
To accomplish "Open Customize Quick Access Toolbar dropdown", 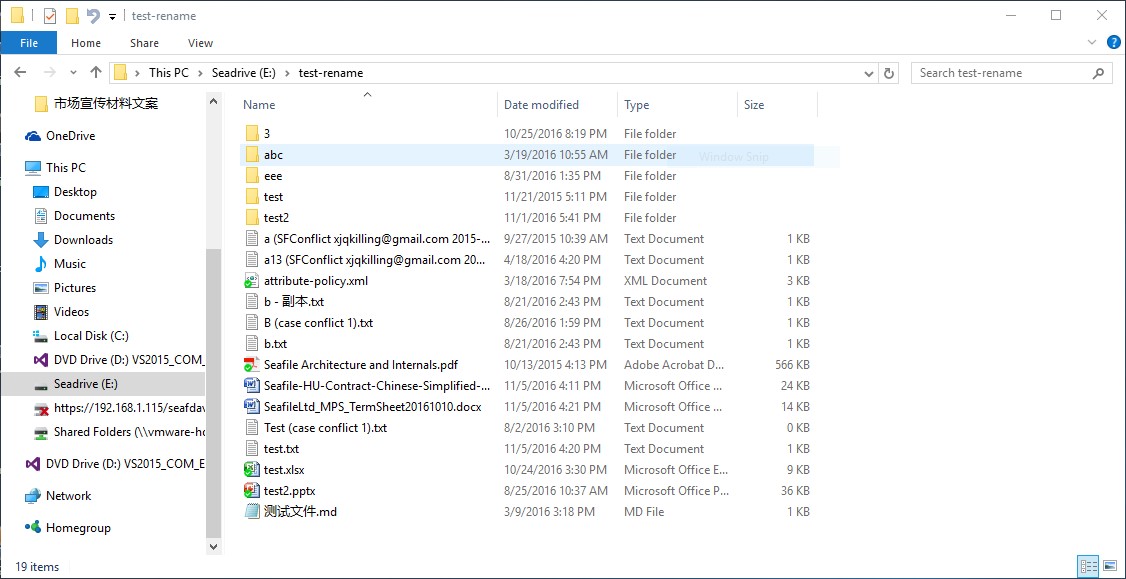I will click(112, 16).
